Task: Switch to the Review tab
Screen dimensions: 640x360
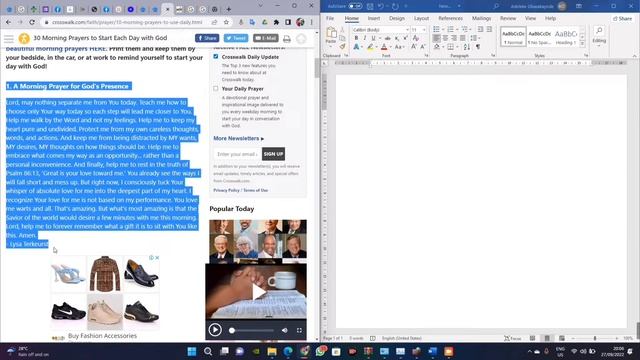Action: pos(508,18)
